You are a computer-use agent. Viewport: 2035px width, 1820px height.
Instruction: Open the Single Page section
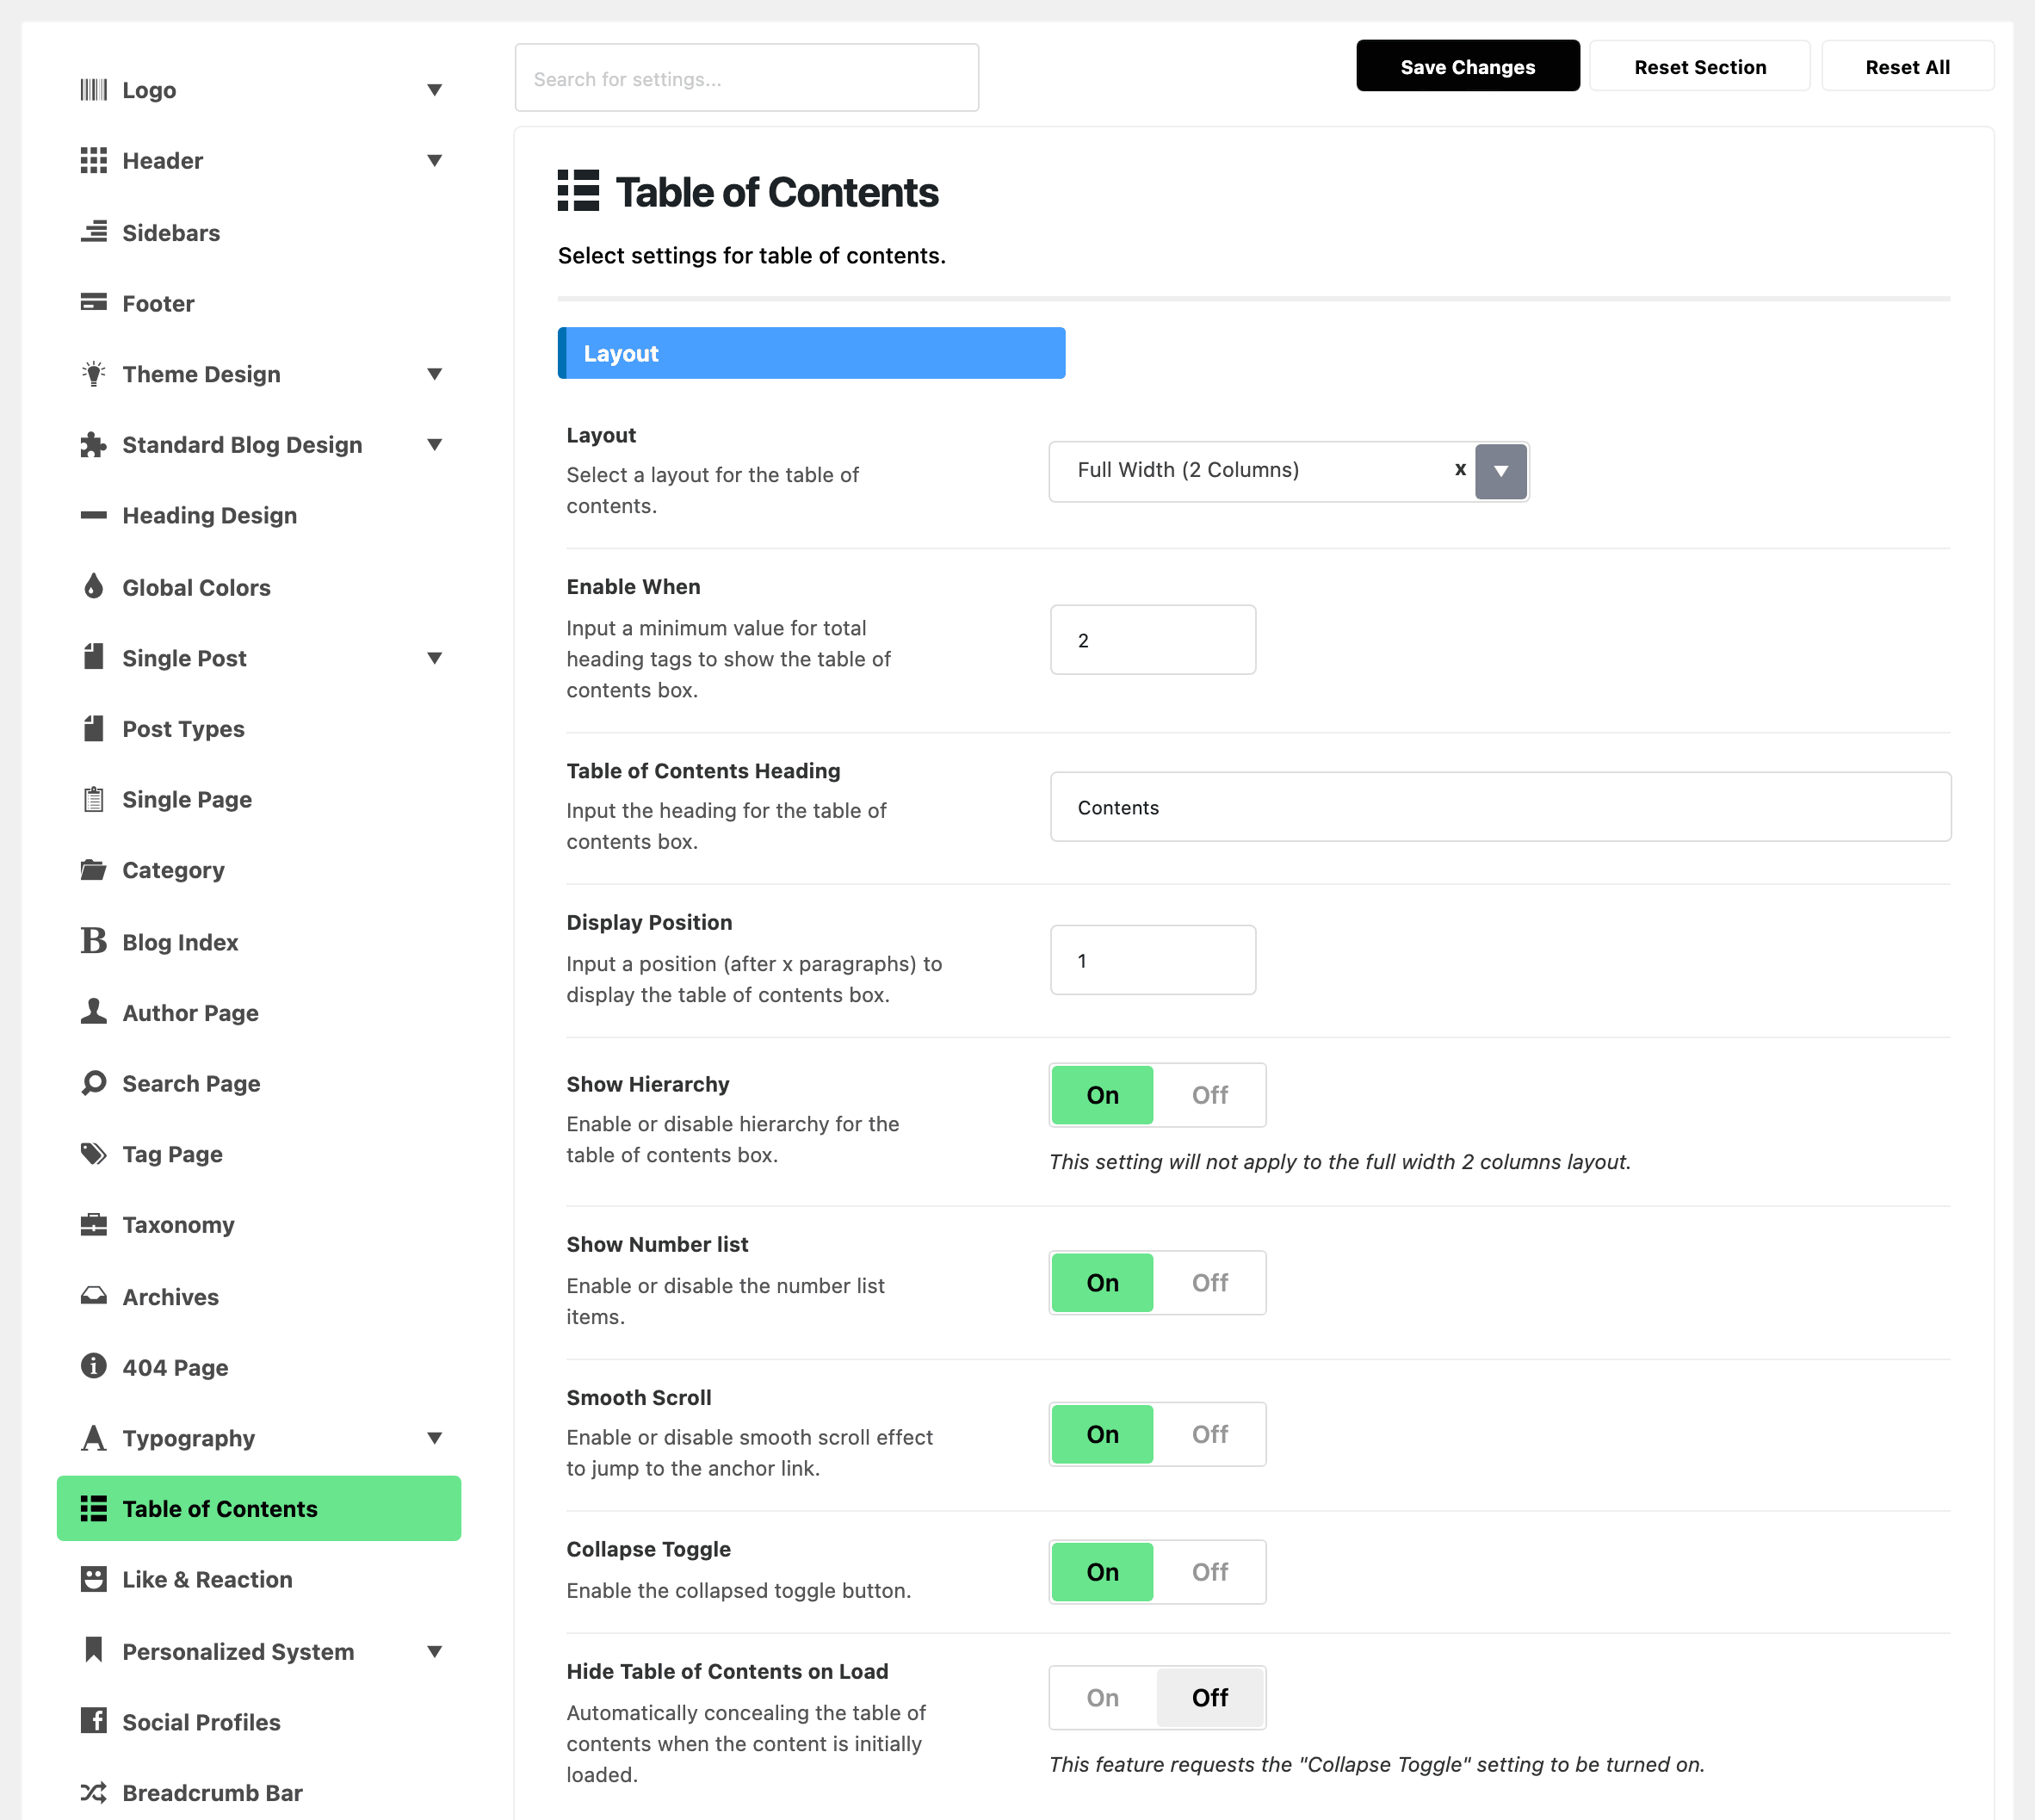pos(259,800)
